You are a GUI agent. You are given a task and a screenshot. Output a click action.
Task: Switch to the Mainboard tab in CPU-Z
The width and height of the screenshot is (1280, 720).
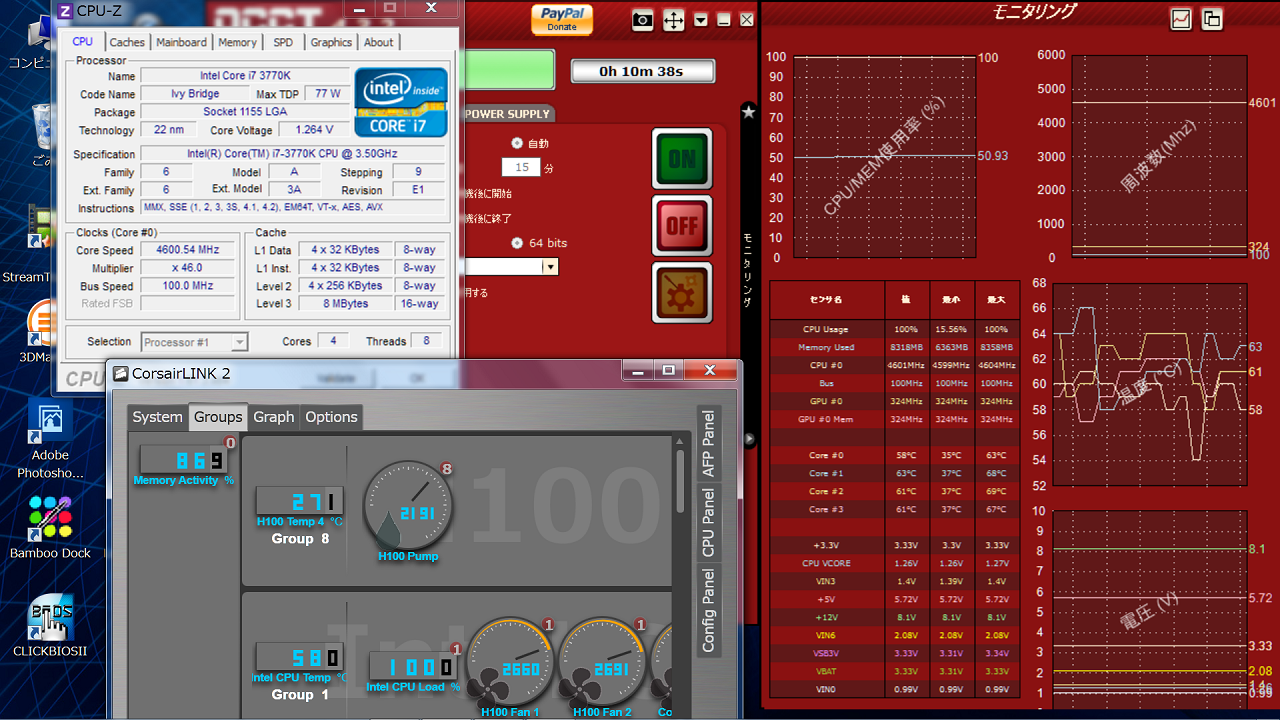click(x=181, y=42)
